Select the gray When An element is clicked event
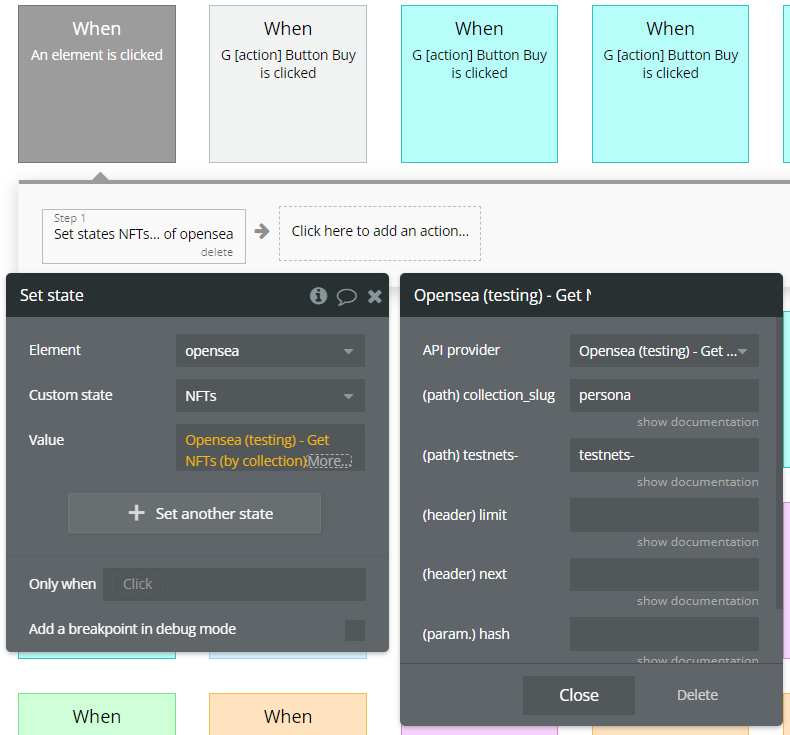790x735 pixels. (97, 84)
